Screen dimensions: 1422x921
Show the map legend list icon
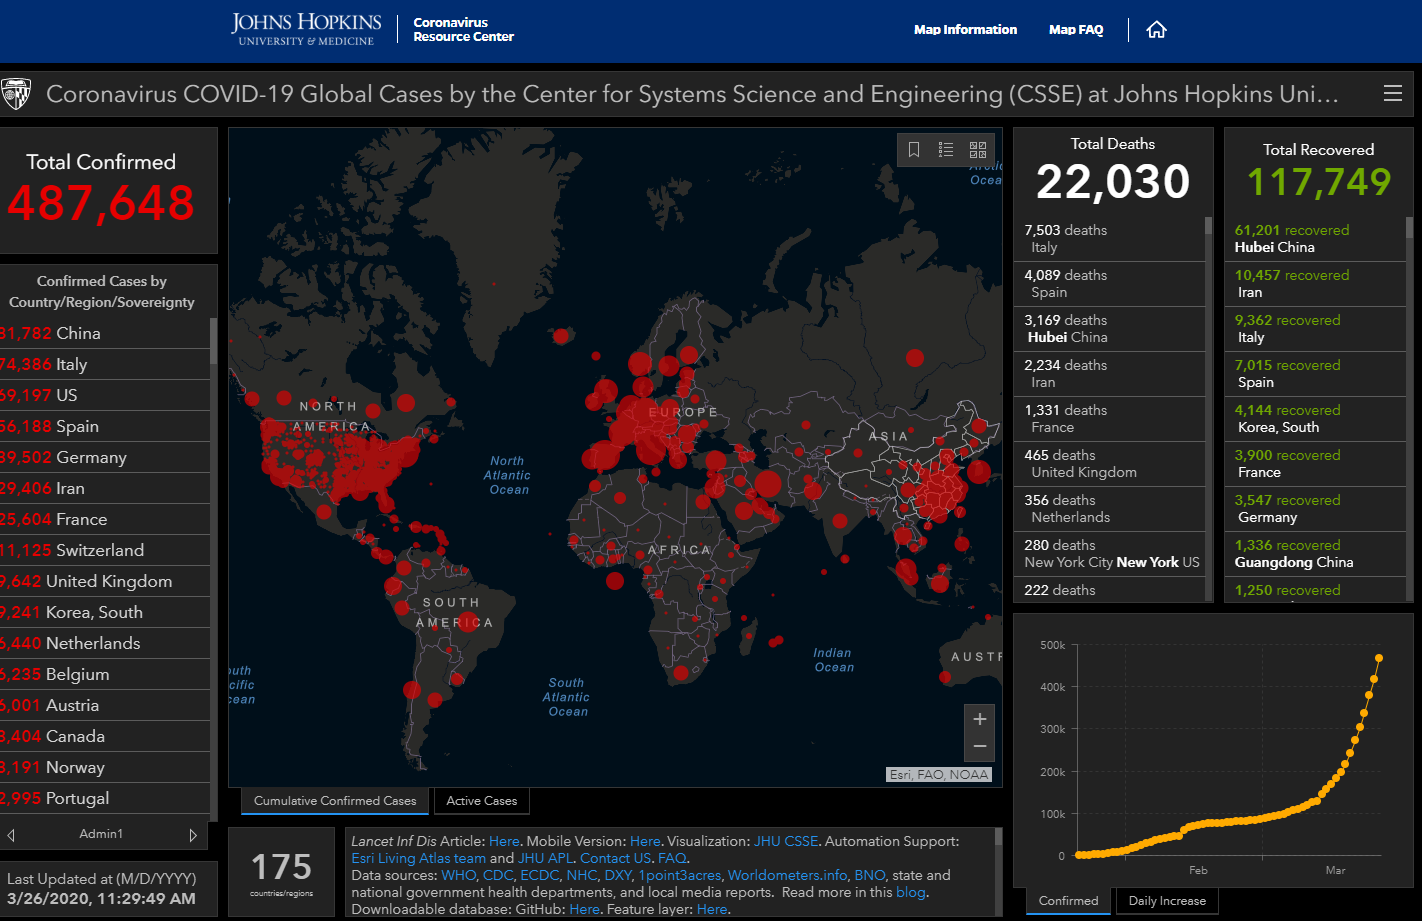[946, 150]
